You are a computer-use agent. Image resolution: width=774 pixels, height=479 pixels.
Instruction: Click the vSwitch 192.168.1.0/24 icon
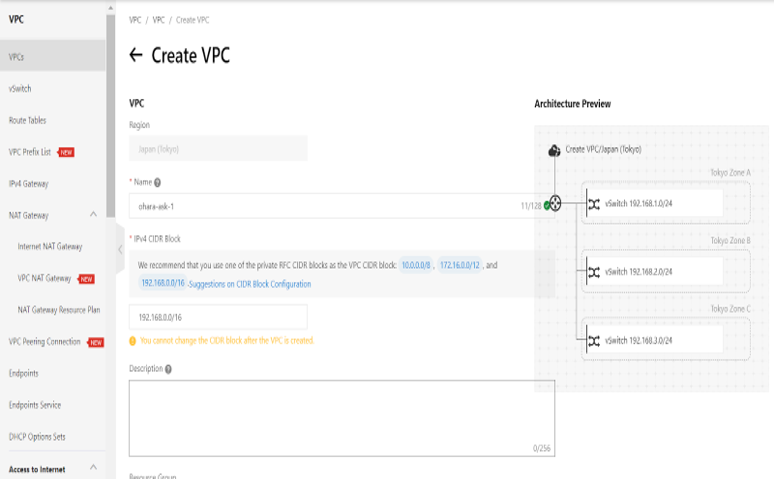(x=594, y=204)
